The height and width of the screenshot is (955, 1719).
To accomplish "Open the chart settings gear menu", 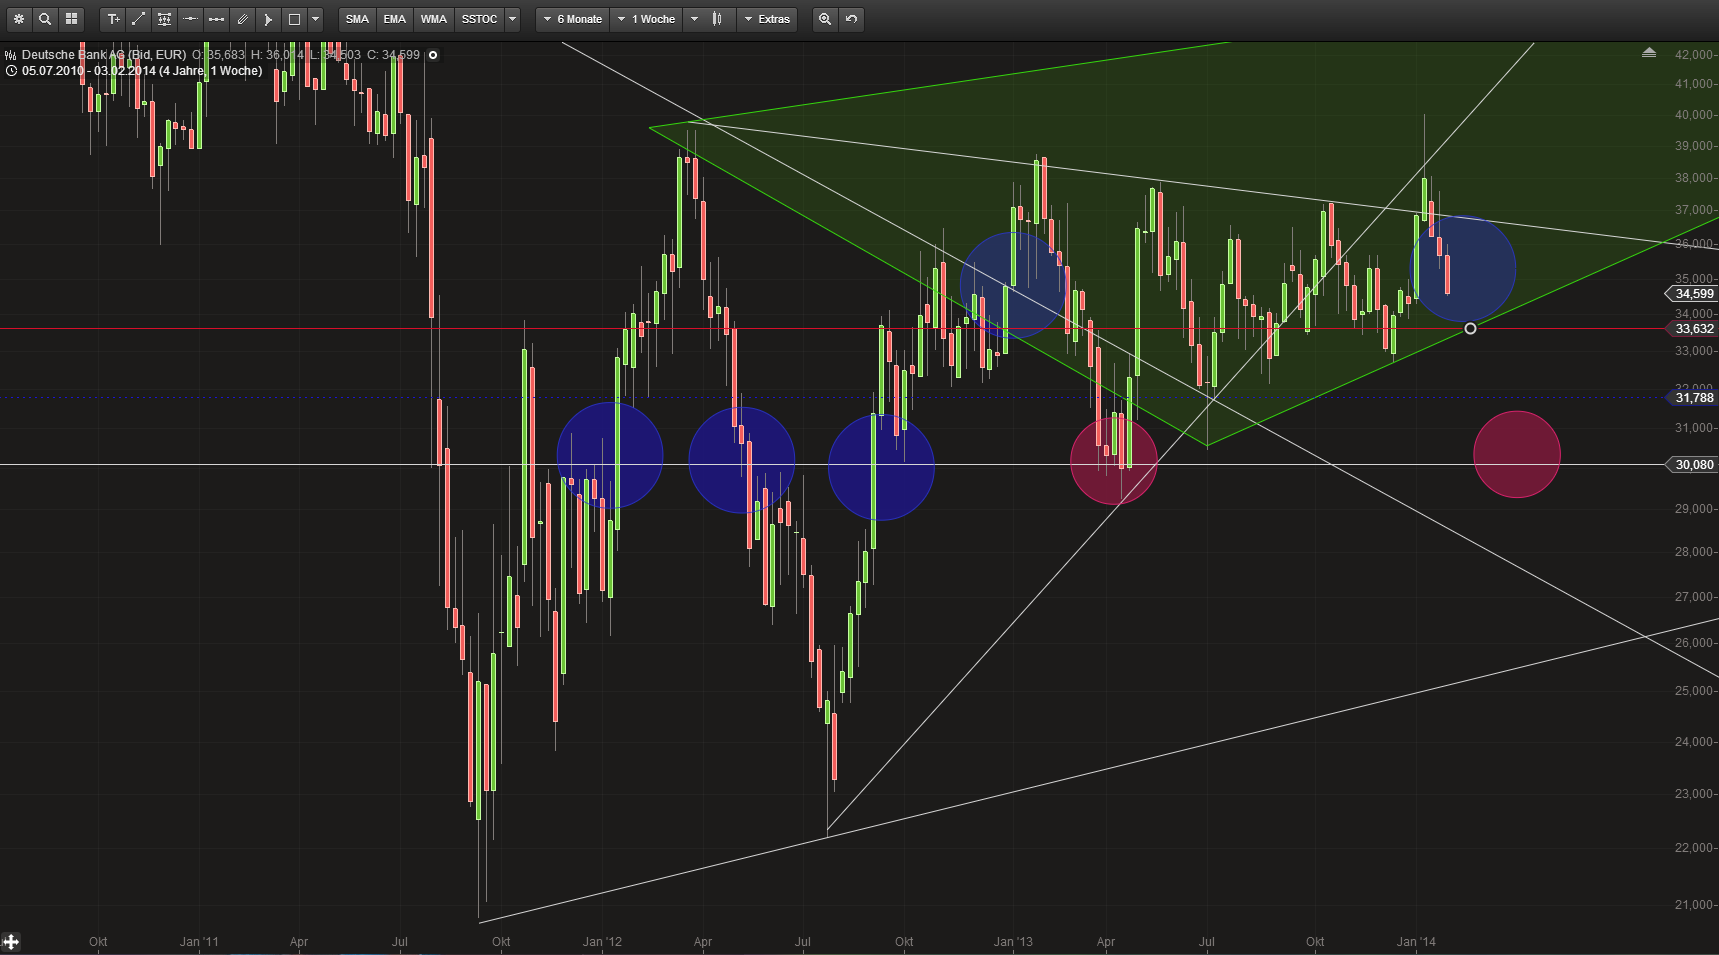I will pyautogui.click(x=19, y=18).
